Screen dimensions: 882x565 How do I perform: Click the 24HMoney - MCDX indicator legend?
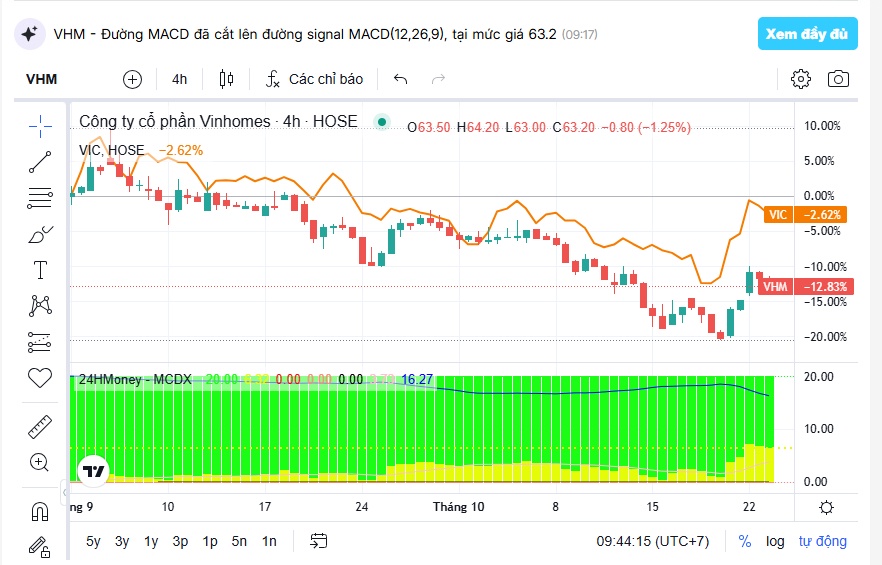135,379
